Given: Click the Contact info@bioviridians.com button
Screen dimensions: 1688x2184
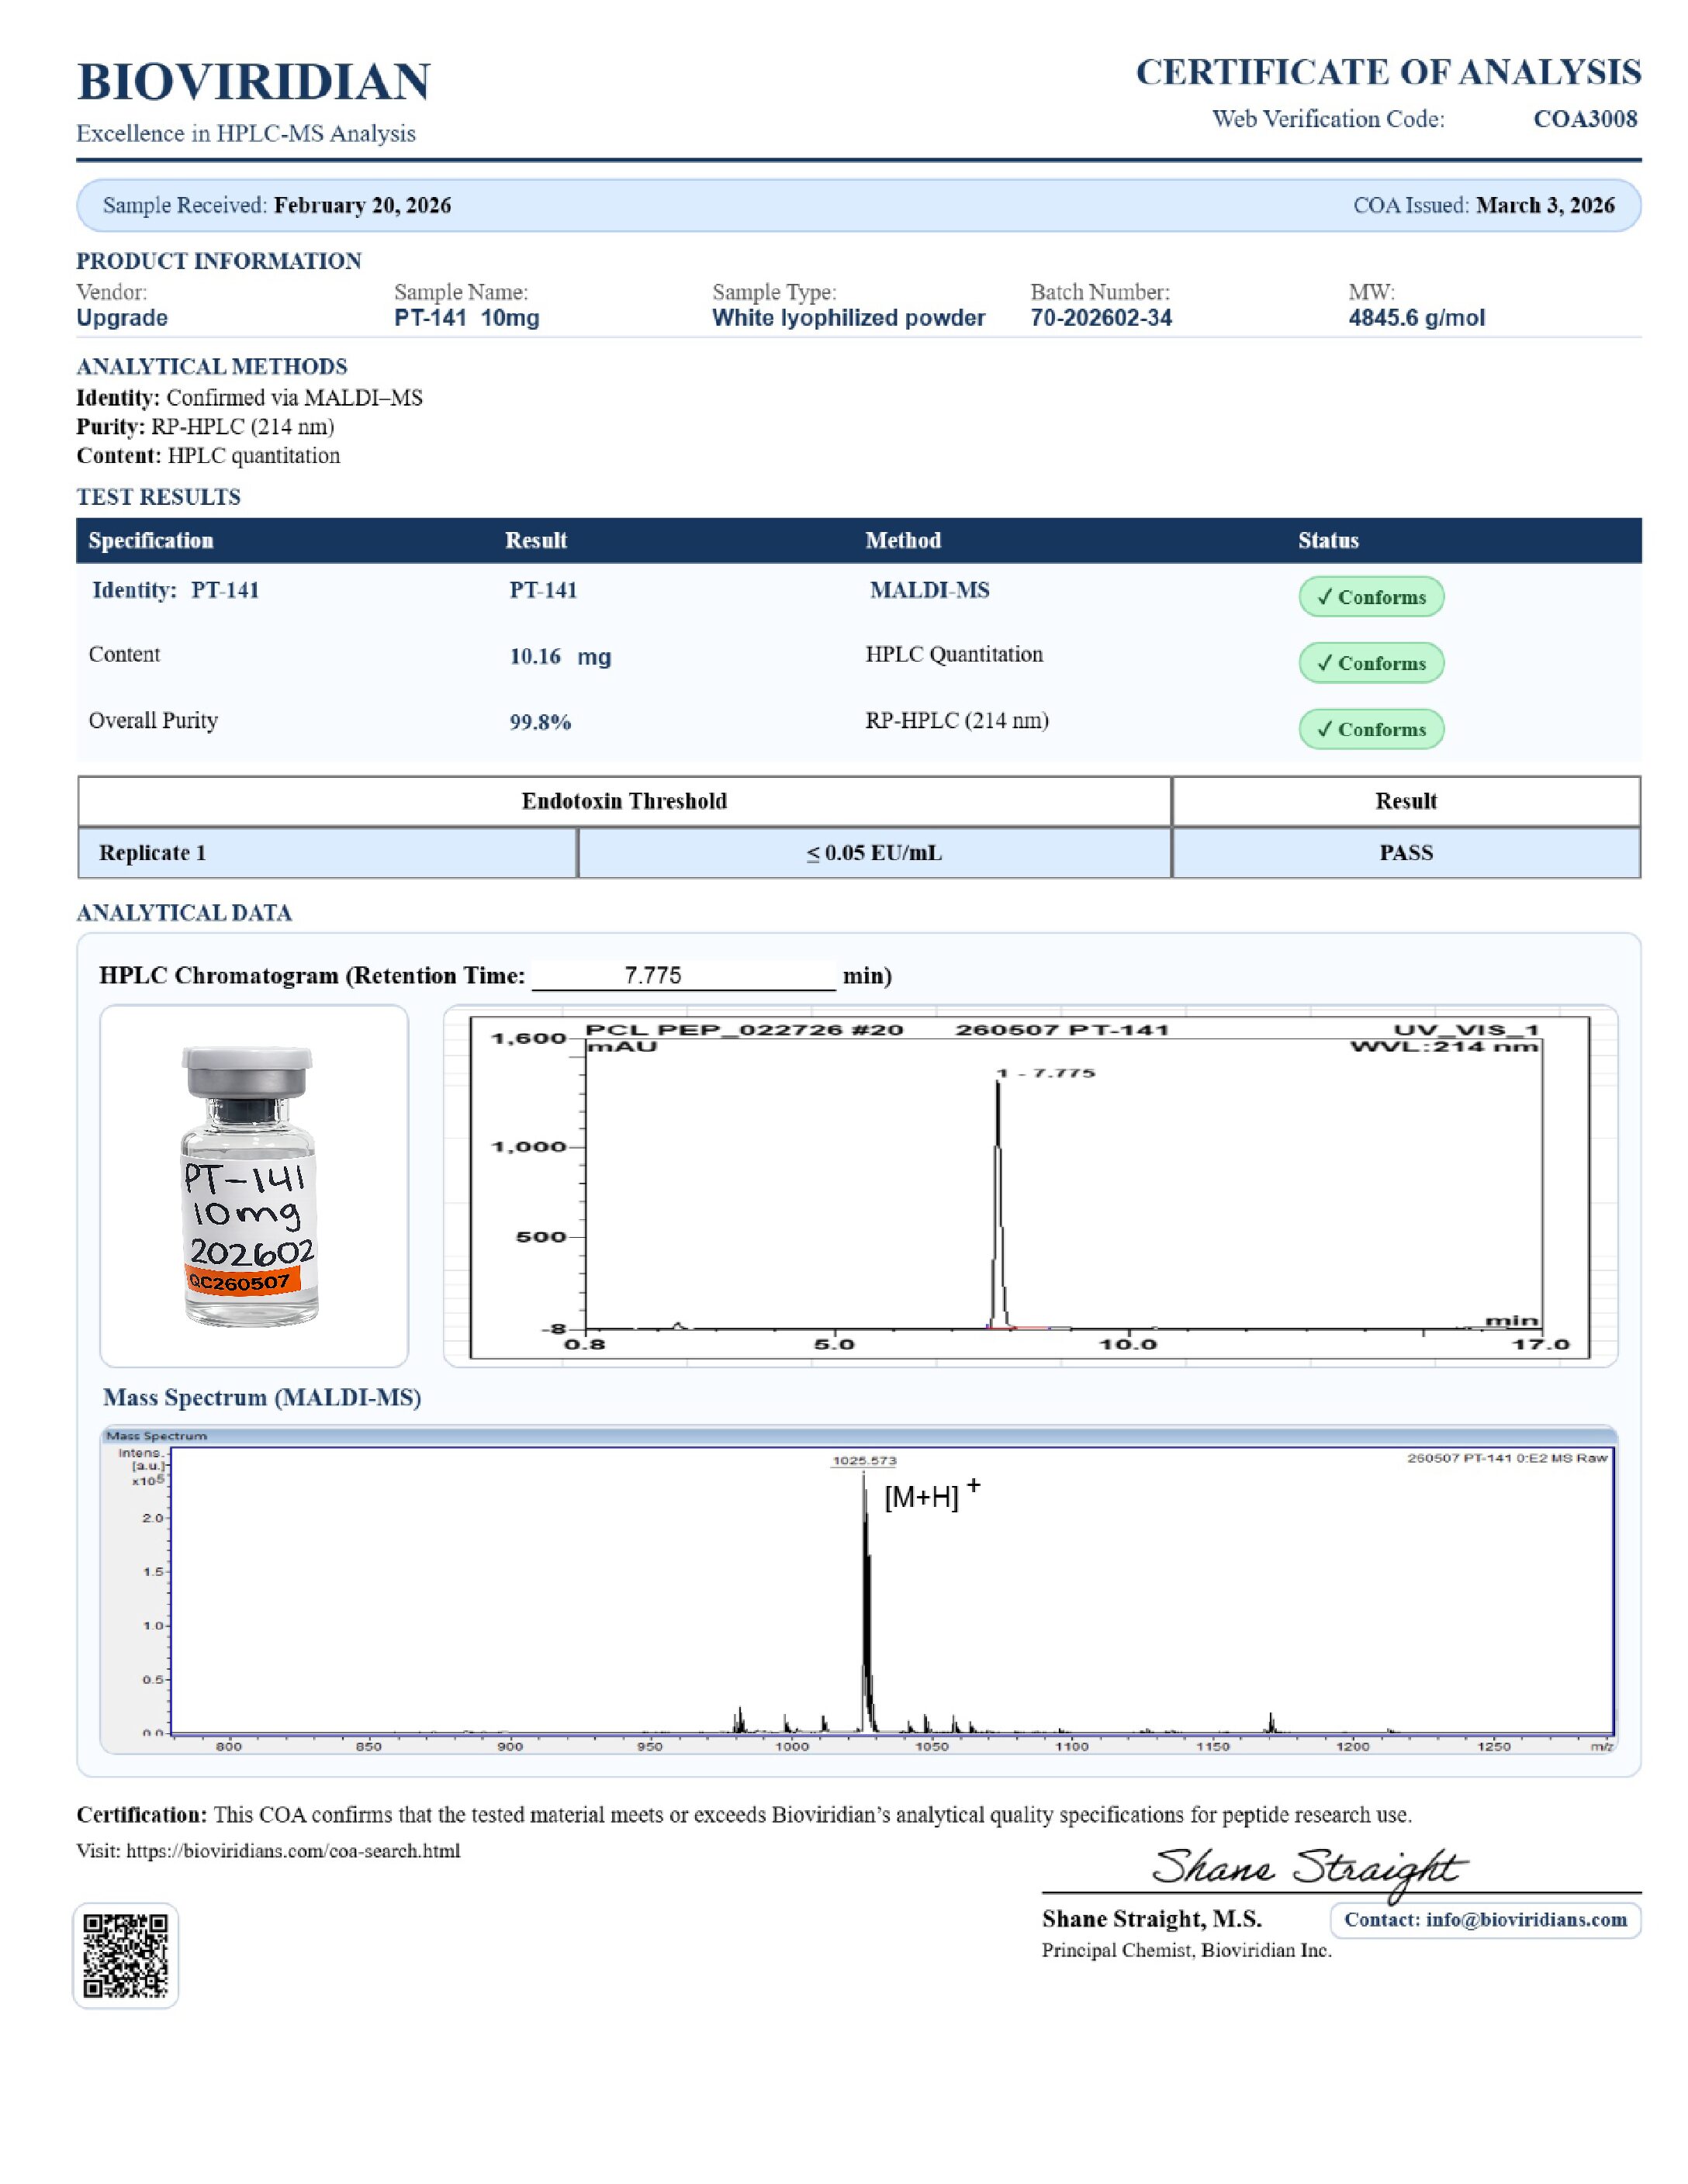Looking at the screenshot, I should [1485, 1920].
